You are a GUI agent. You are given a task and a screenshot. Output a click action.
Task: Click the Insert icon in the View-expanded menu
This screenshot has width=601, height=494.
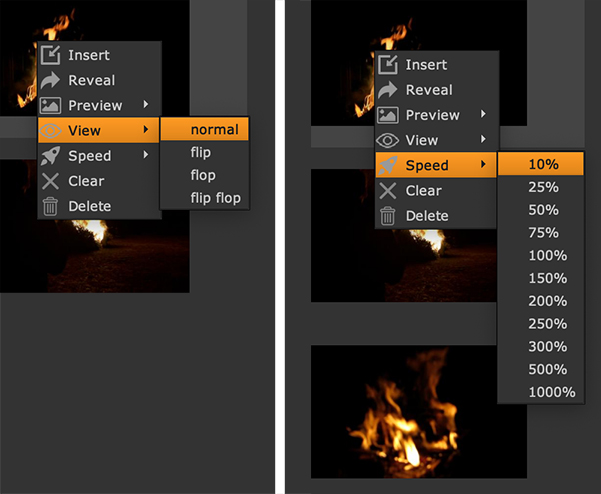[50, 55]
